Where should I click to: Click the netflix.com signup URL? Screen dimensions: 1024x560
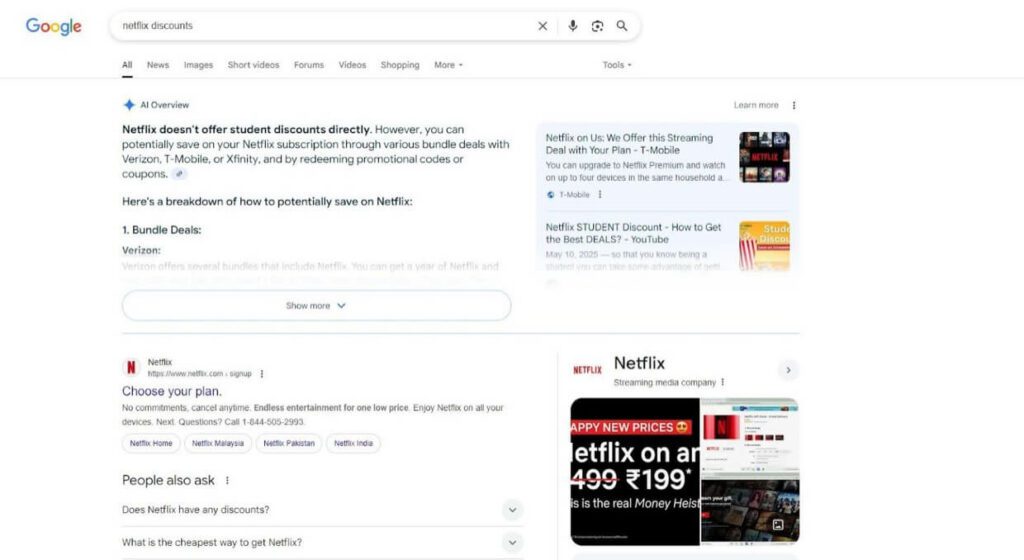point(199,374)
